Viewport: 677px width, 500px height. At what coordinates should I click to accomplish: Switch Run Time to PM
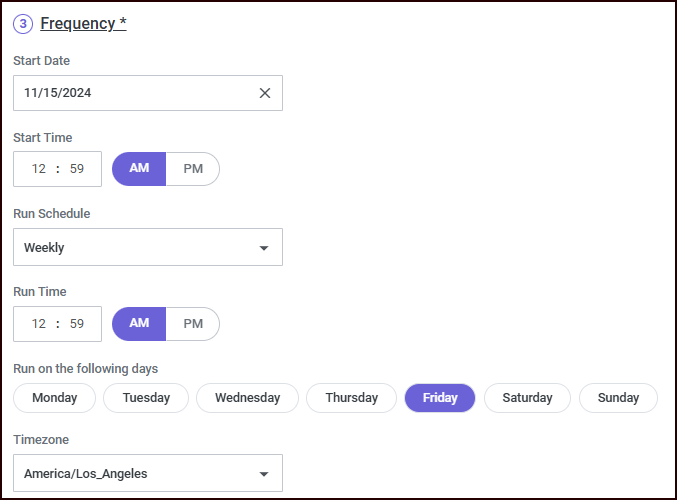(x=193, y=324)
